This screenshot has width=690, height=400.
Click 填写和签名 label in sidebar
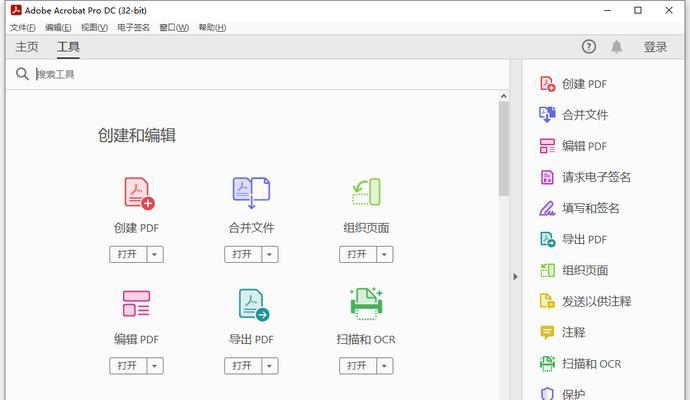pyautogui.click(x=591, y=208)
